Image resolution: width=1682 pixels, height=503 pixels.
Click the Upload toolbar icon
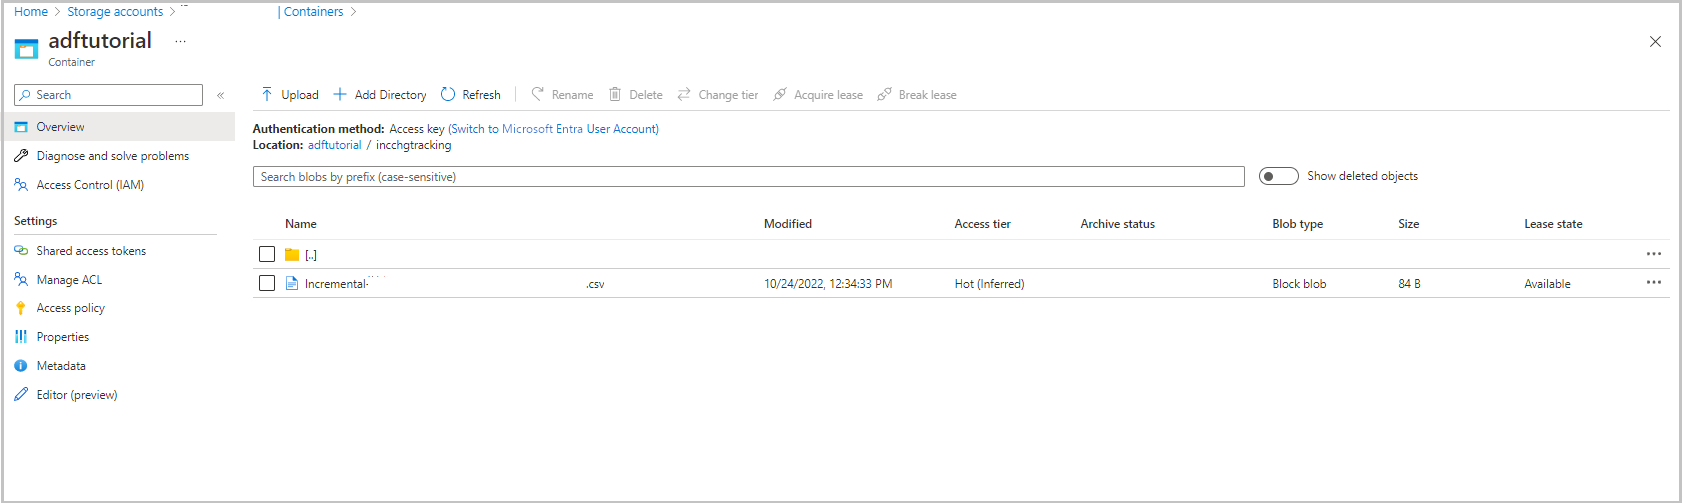pos(267,95)
